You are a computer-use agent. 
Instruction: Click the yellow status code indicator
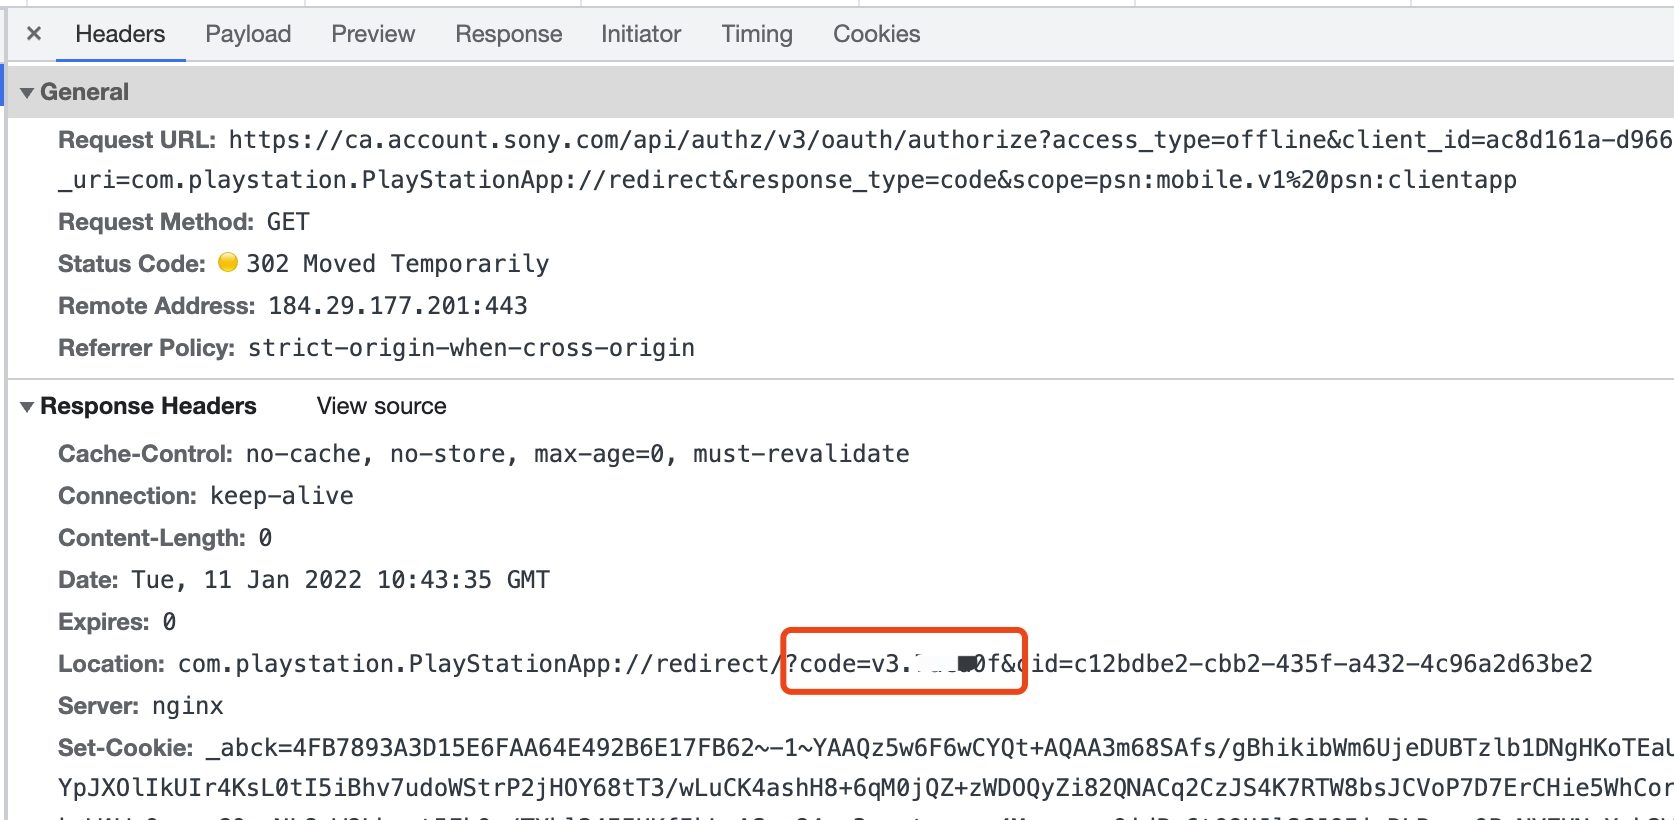point(228,262)
